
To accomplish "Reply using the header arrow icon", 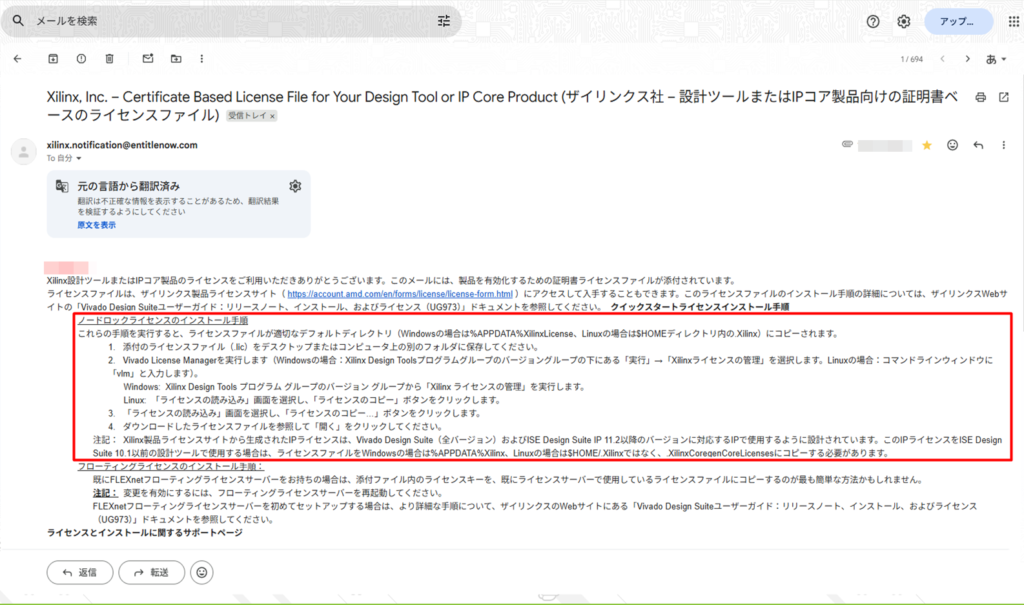I will [x=978, y=145].
